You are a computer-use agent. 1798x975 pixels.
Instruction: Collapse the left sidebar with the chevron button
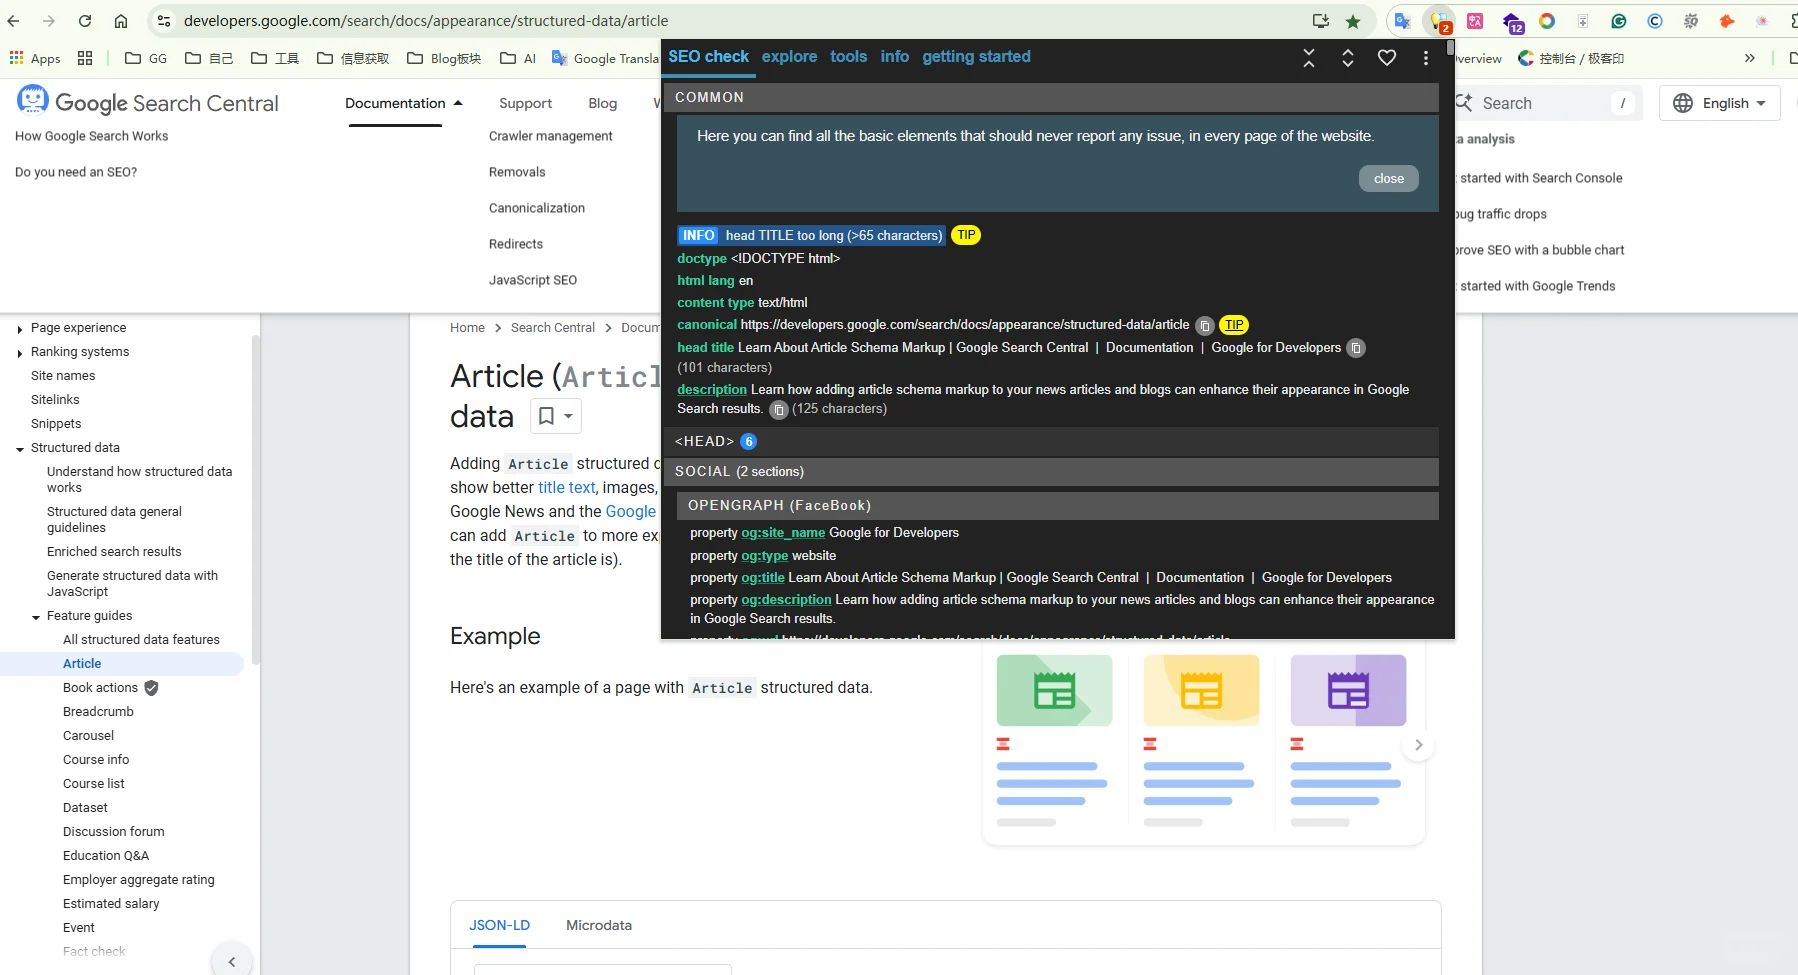(x=232, y=961)
